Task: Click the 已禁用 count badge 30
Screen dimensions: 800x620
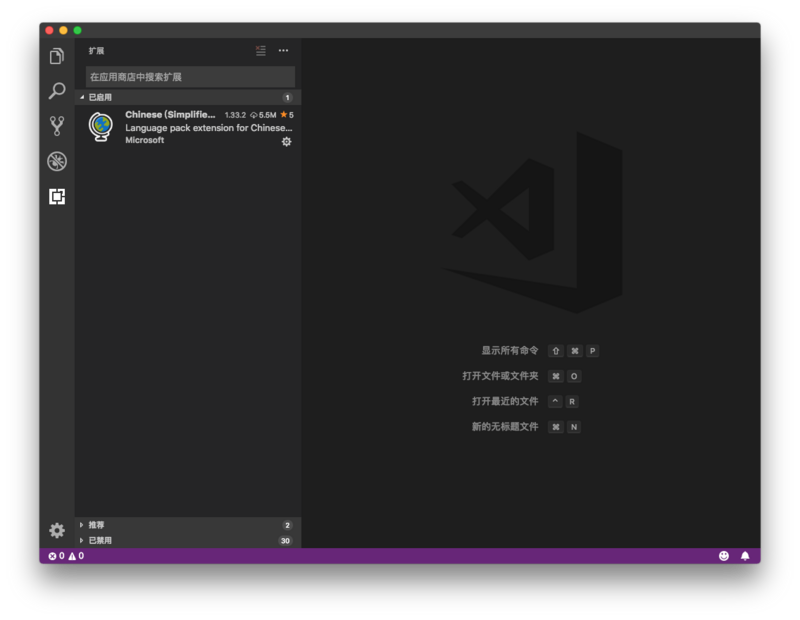Action: point(285,541)
